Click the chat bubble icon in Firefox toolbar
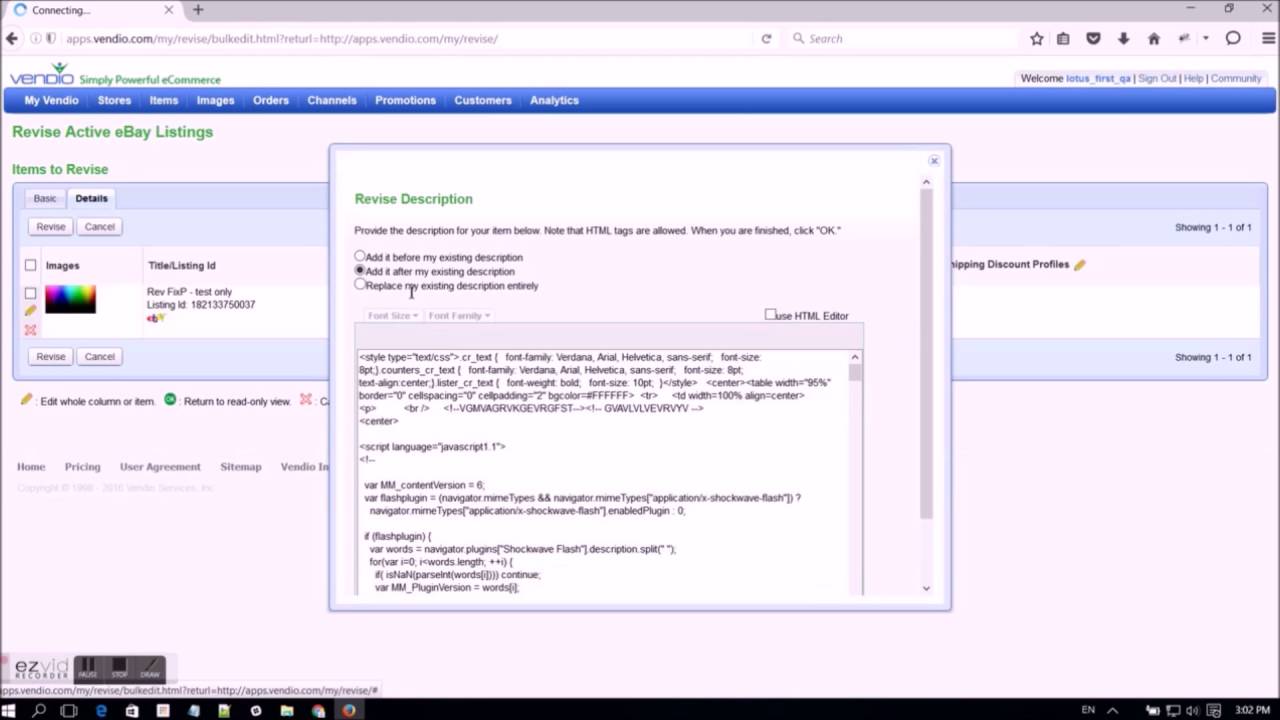1280x720 pixels. tap(1233, 38)
